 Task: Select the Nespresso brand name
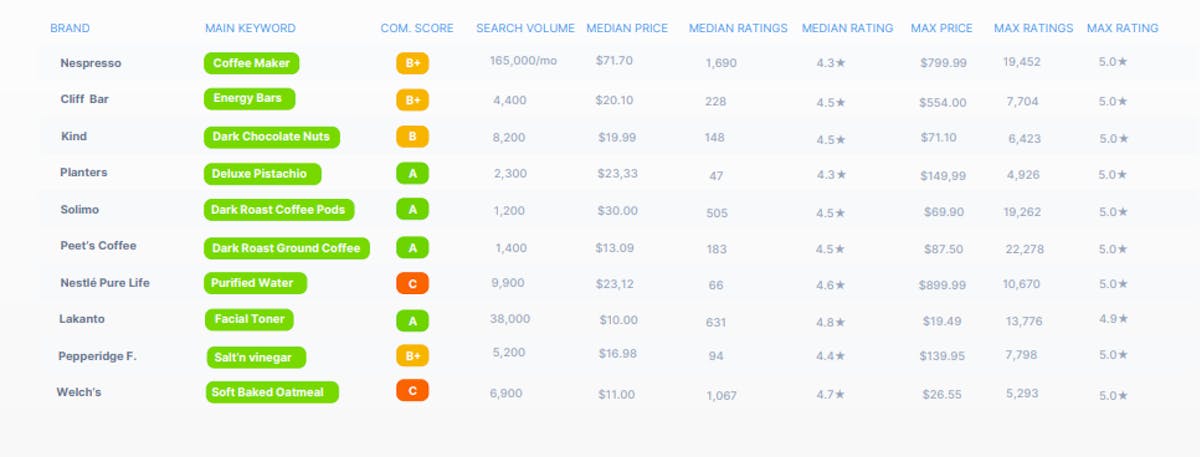[x=91, y=63]
